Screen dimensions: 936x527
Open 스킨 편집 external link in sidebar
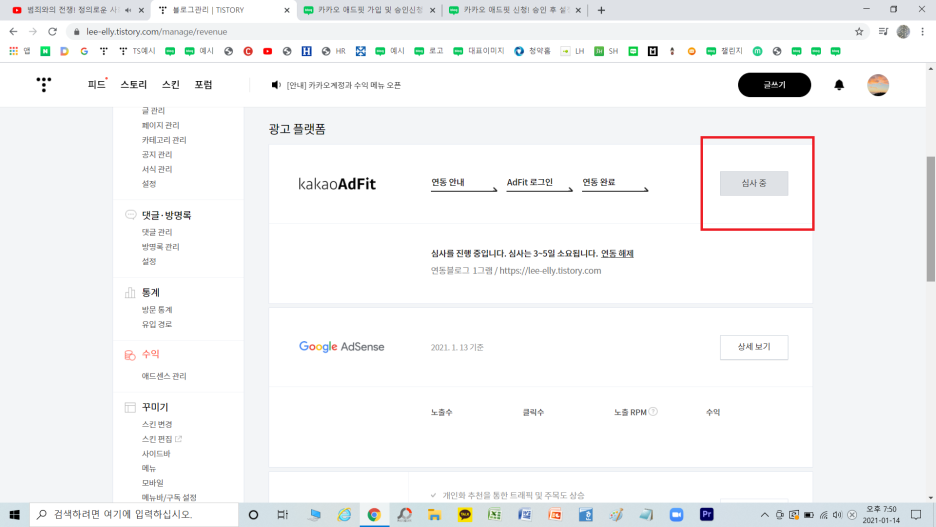point(161,439)
